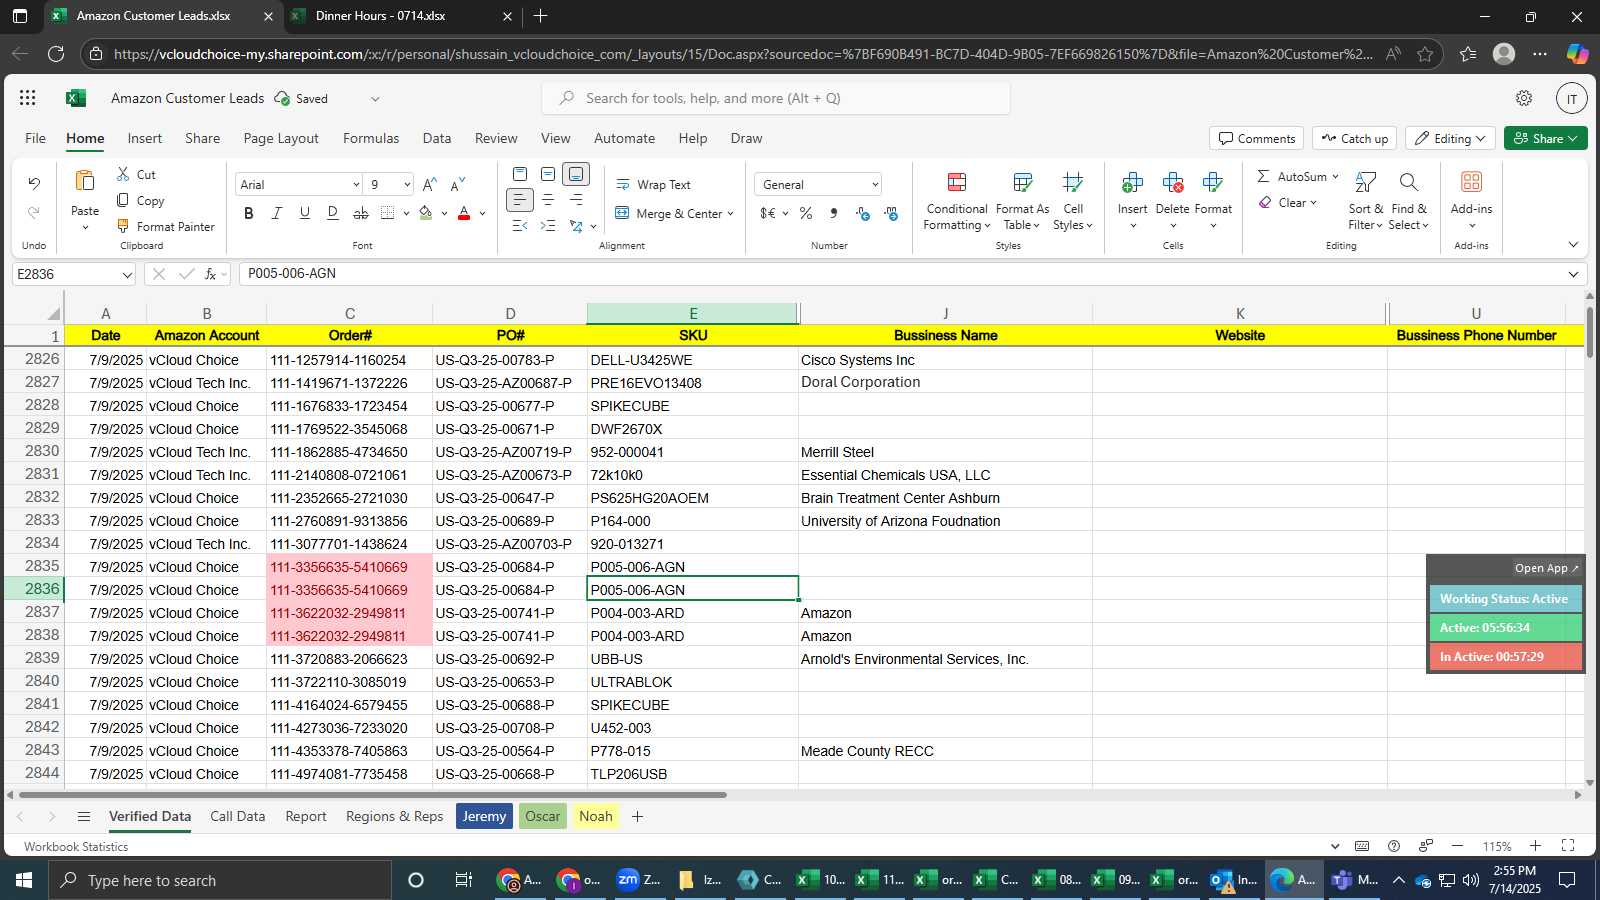Viewport: 1600px width, 900px height.
Task: Click the Comments button
Action: 1256,138
